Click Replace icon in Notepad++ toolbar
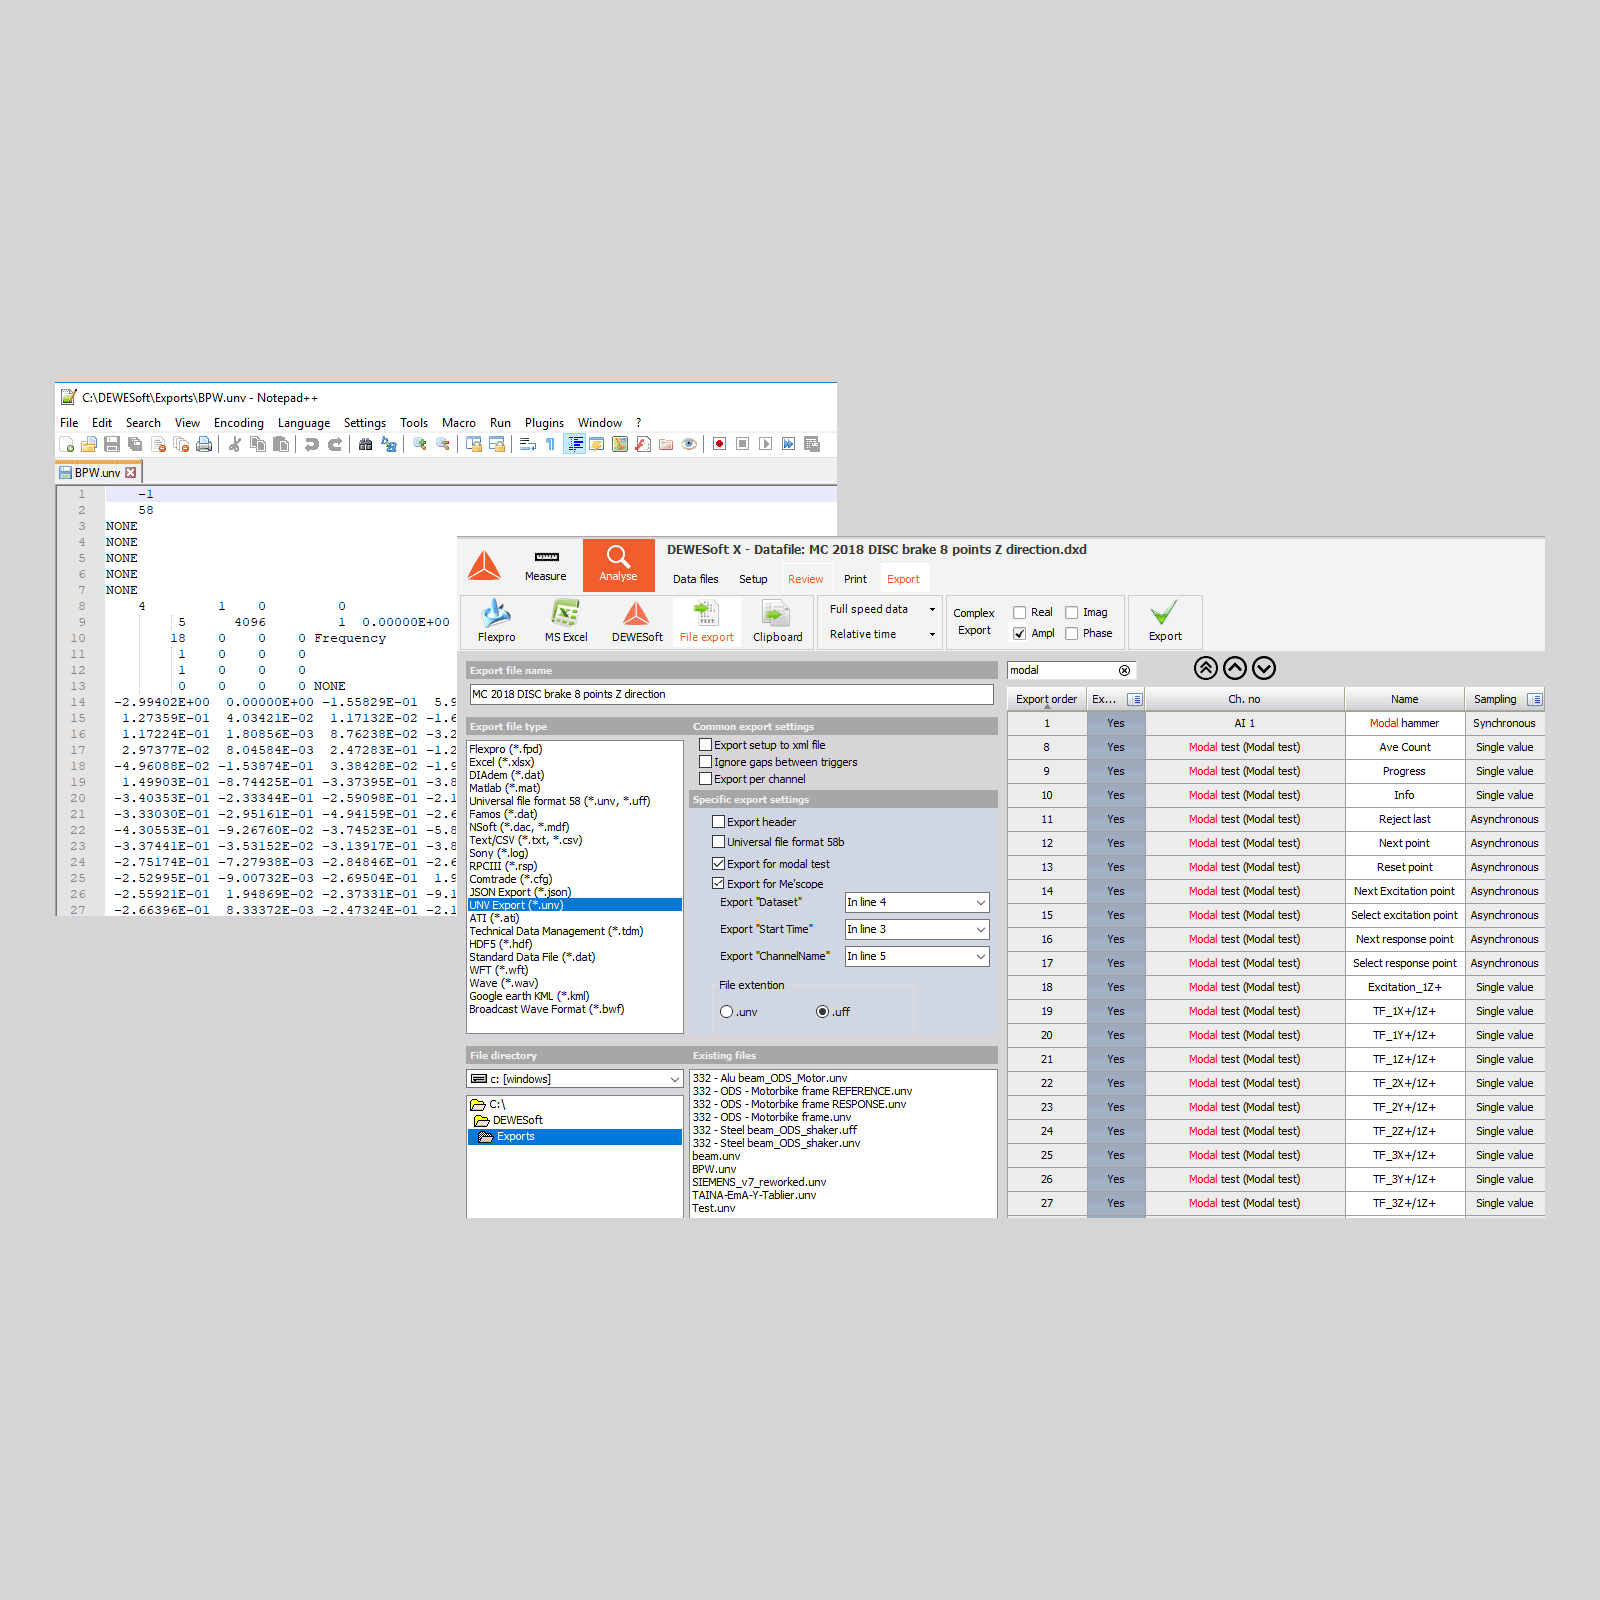The width and height of the screenshot is (1600, 1600). (389, 444)
